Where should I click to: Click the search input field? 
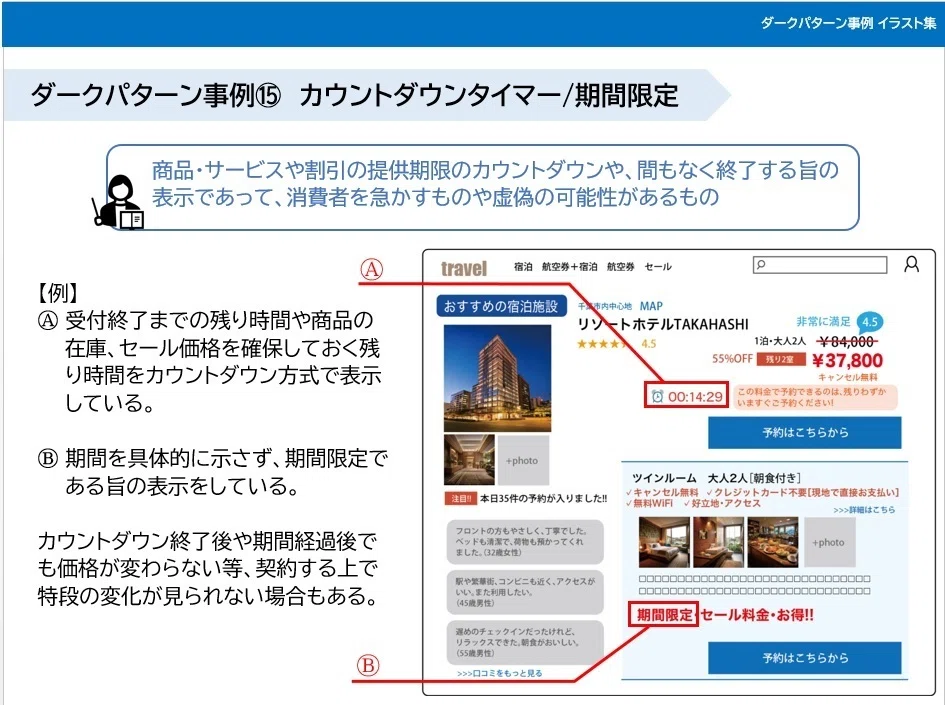(820, 265)
